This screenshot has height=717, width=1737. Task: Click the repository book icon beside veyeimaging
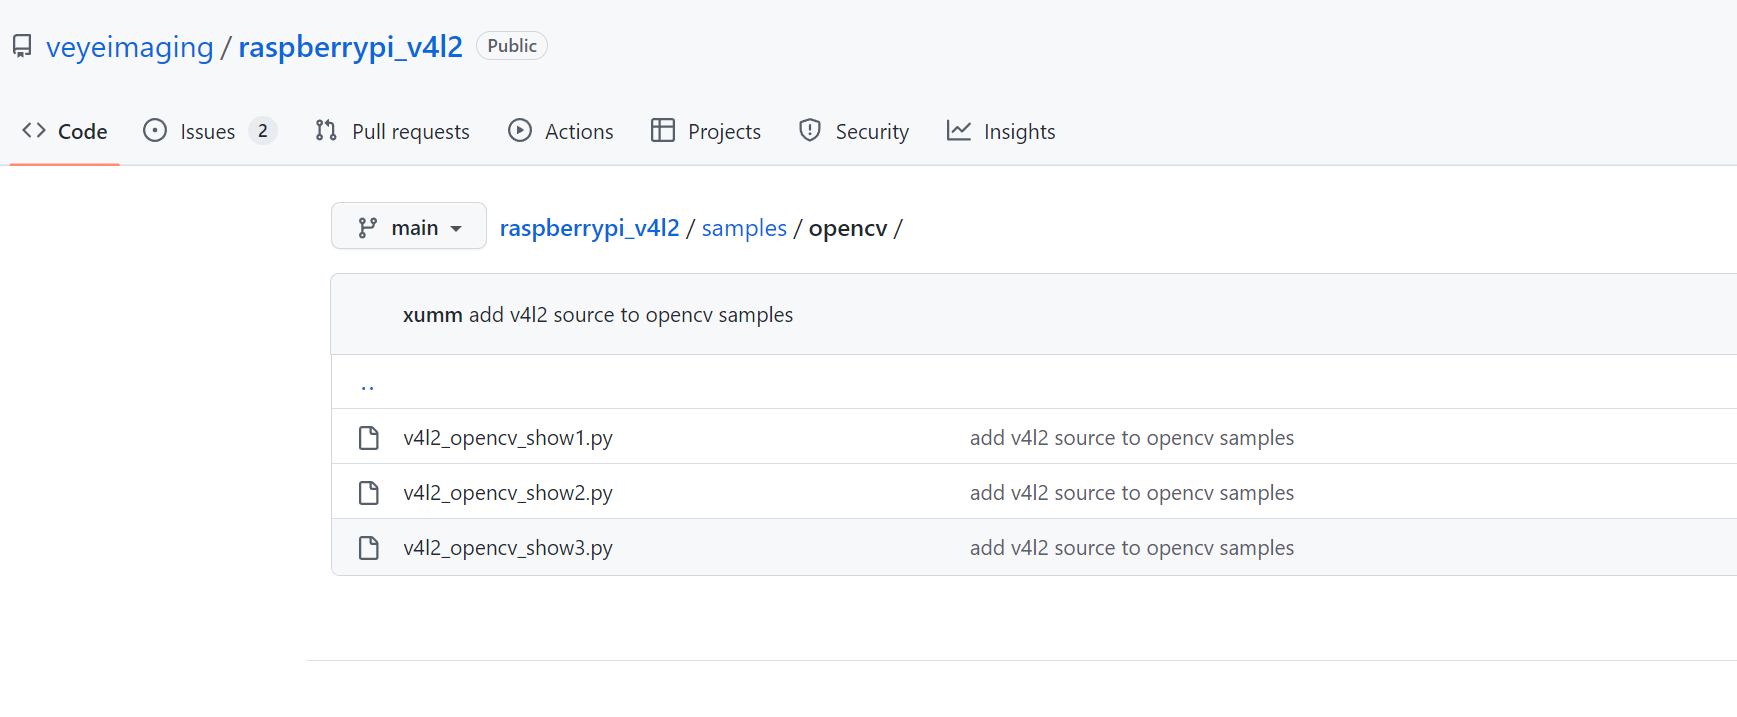(x=22, y=47)
